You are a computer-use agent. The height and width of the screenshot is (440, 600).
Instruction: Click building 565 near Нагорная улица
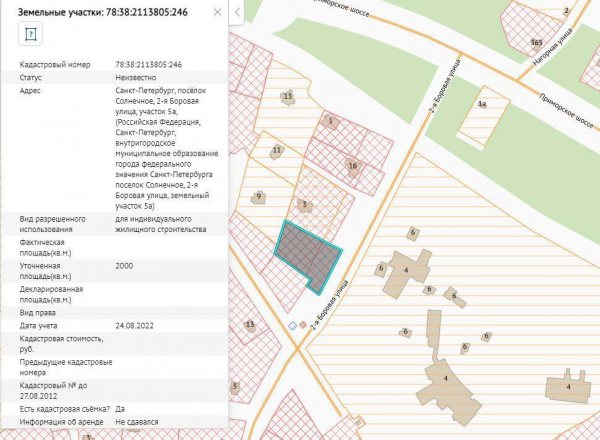[537, 43]
